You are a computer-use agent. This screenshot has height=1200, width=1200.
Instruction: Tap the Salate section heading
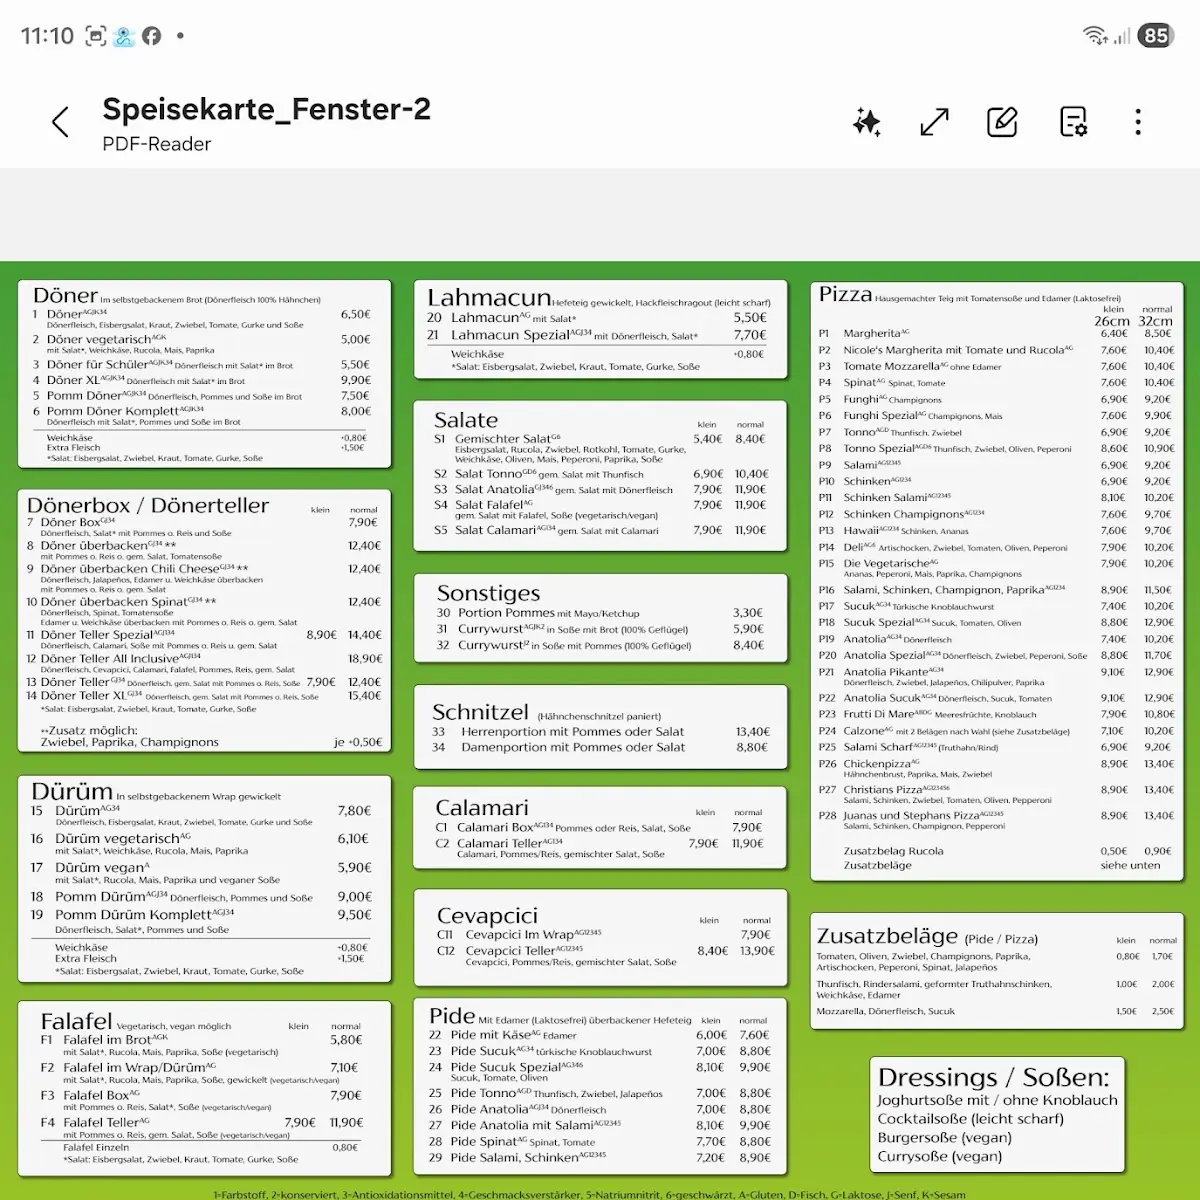pyautogui.click(x=465, y=420)
